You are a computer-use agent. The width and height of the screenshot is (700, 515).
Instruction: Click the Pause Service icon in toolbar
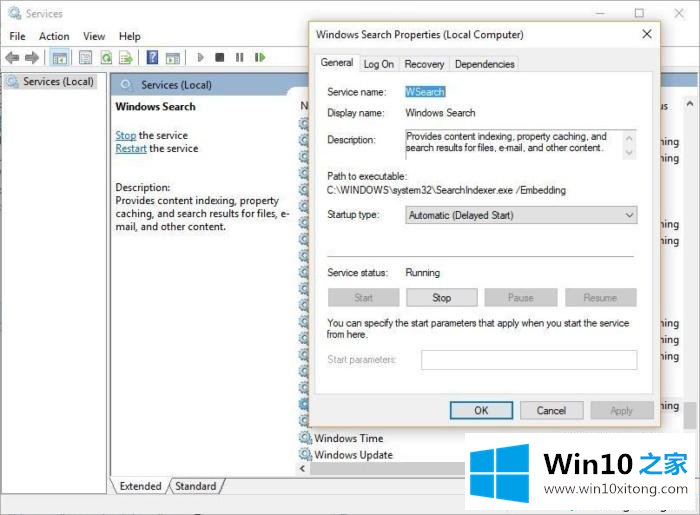click(x=240, y=57)
